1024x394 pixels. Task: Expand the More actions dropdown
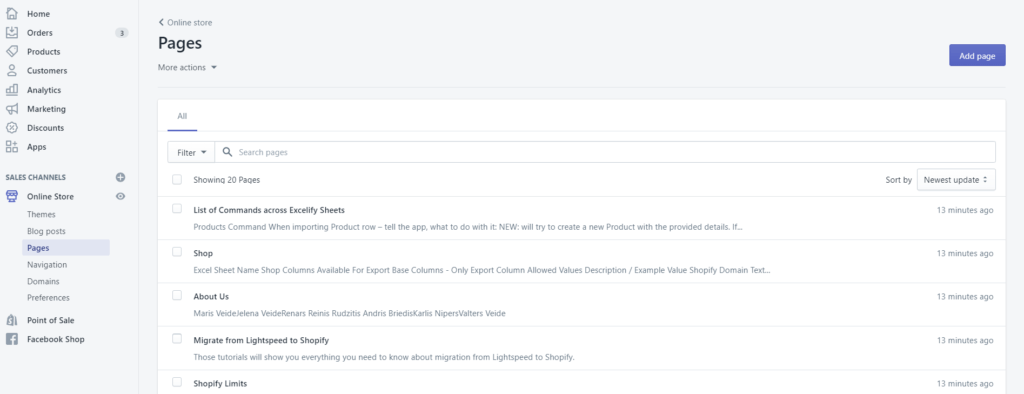(187, 67)
